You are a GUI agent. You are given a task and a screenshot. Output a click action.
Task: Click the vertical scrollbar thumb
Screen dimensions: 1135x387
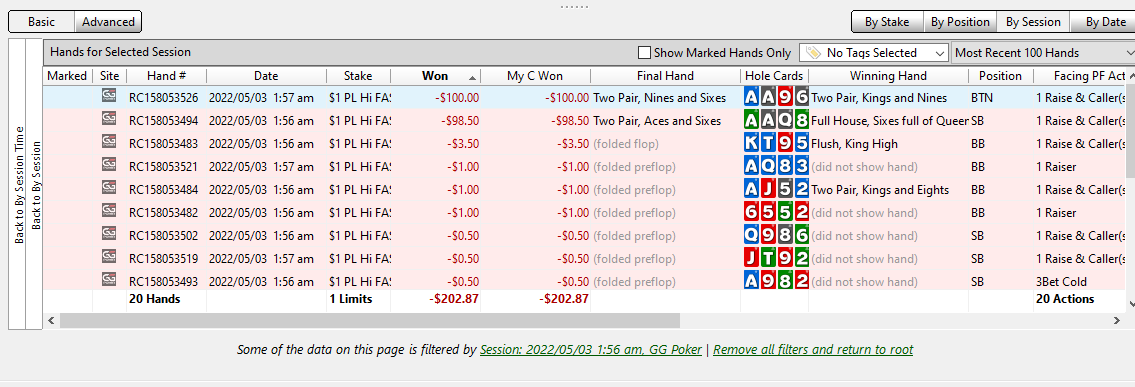click(x=1131, y=130)
